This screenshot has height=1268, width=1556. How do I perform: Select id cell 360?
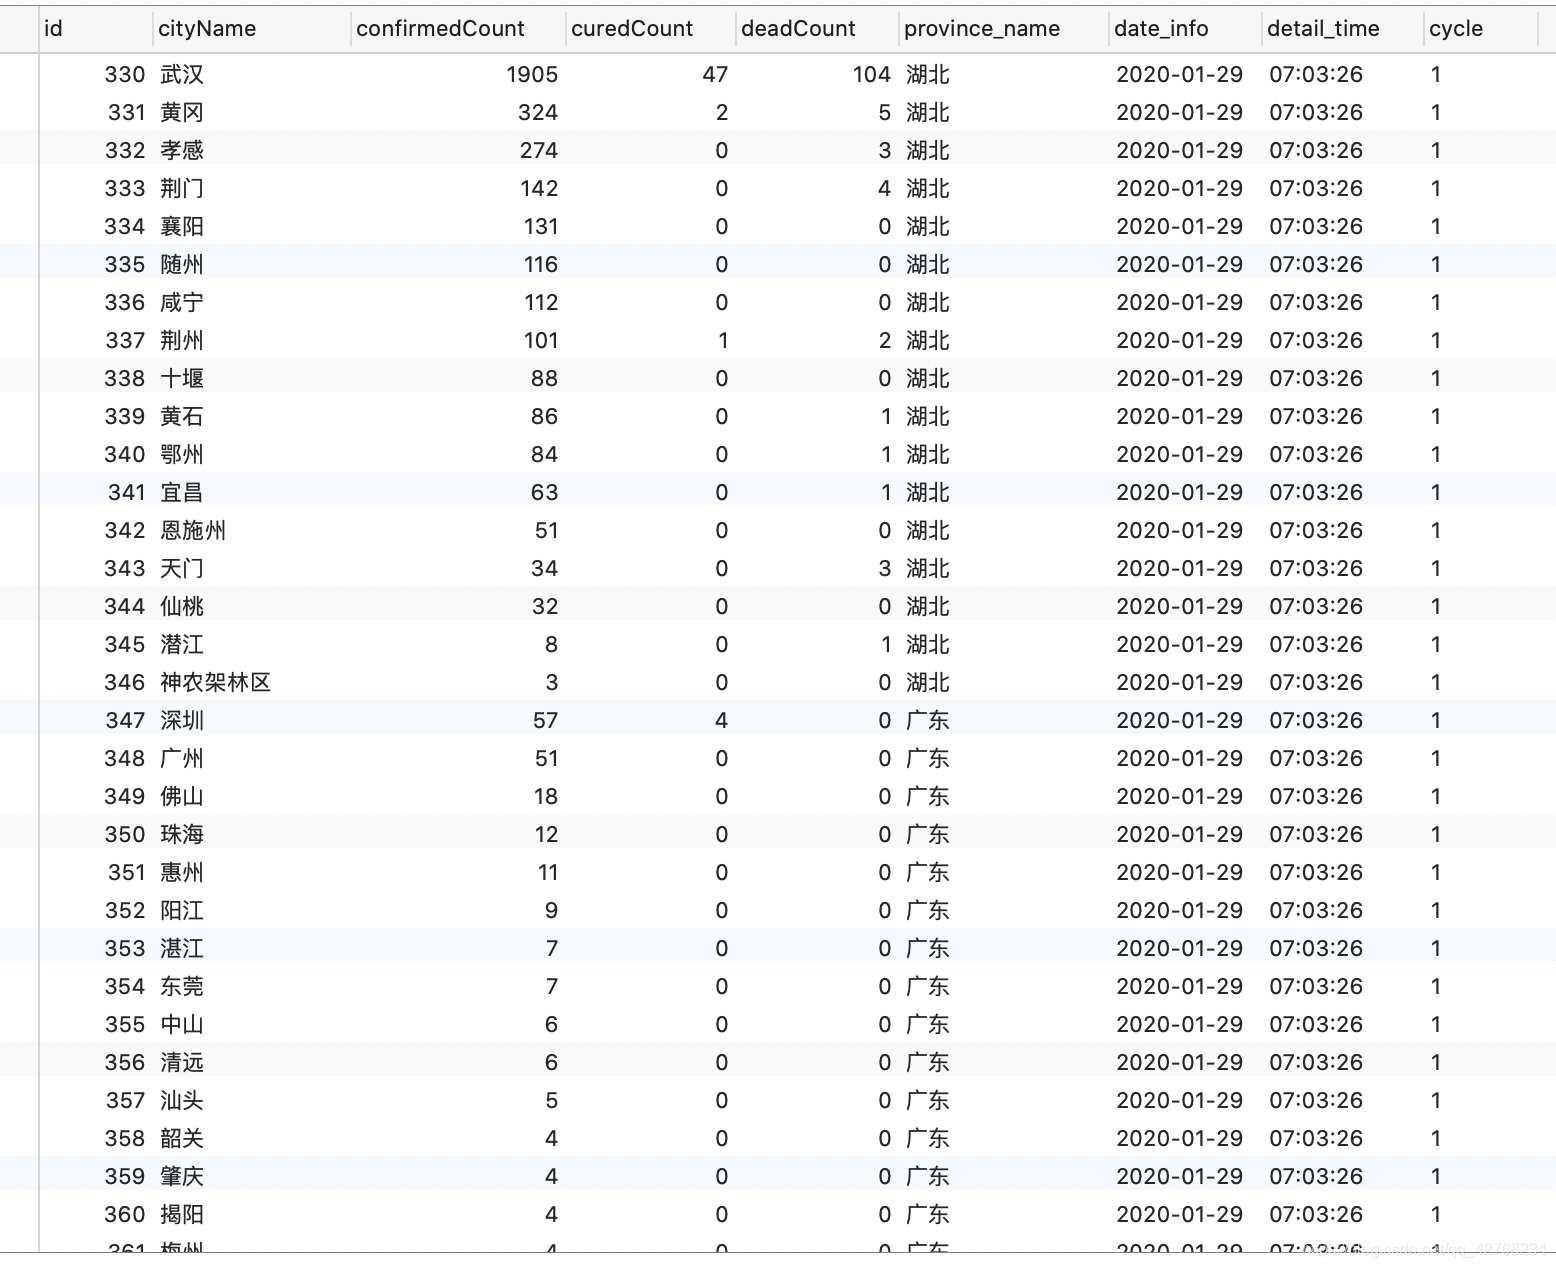point(125,1214)
